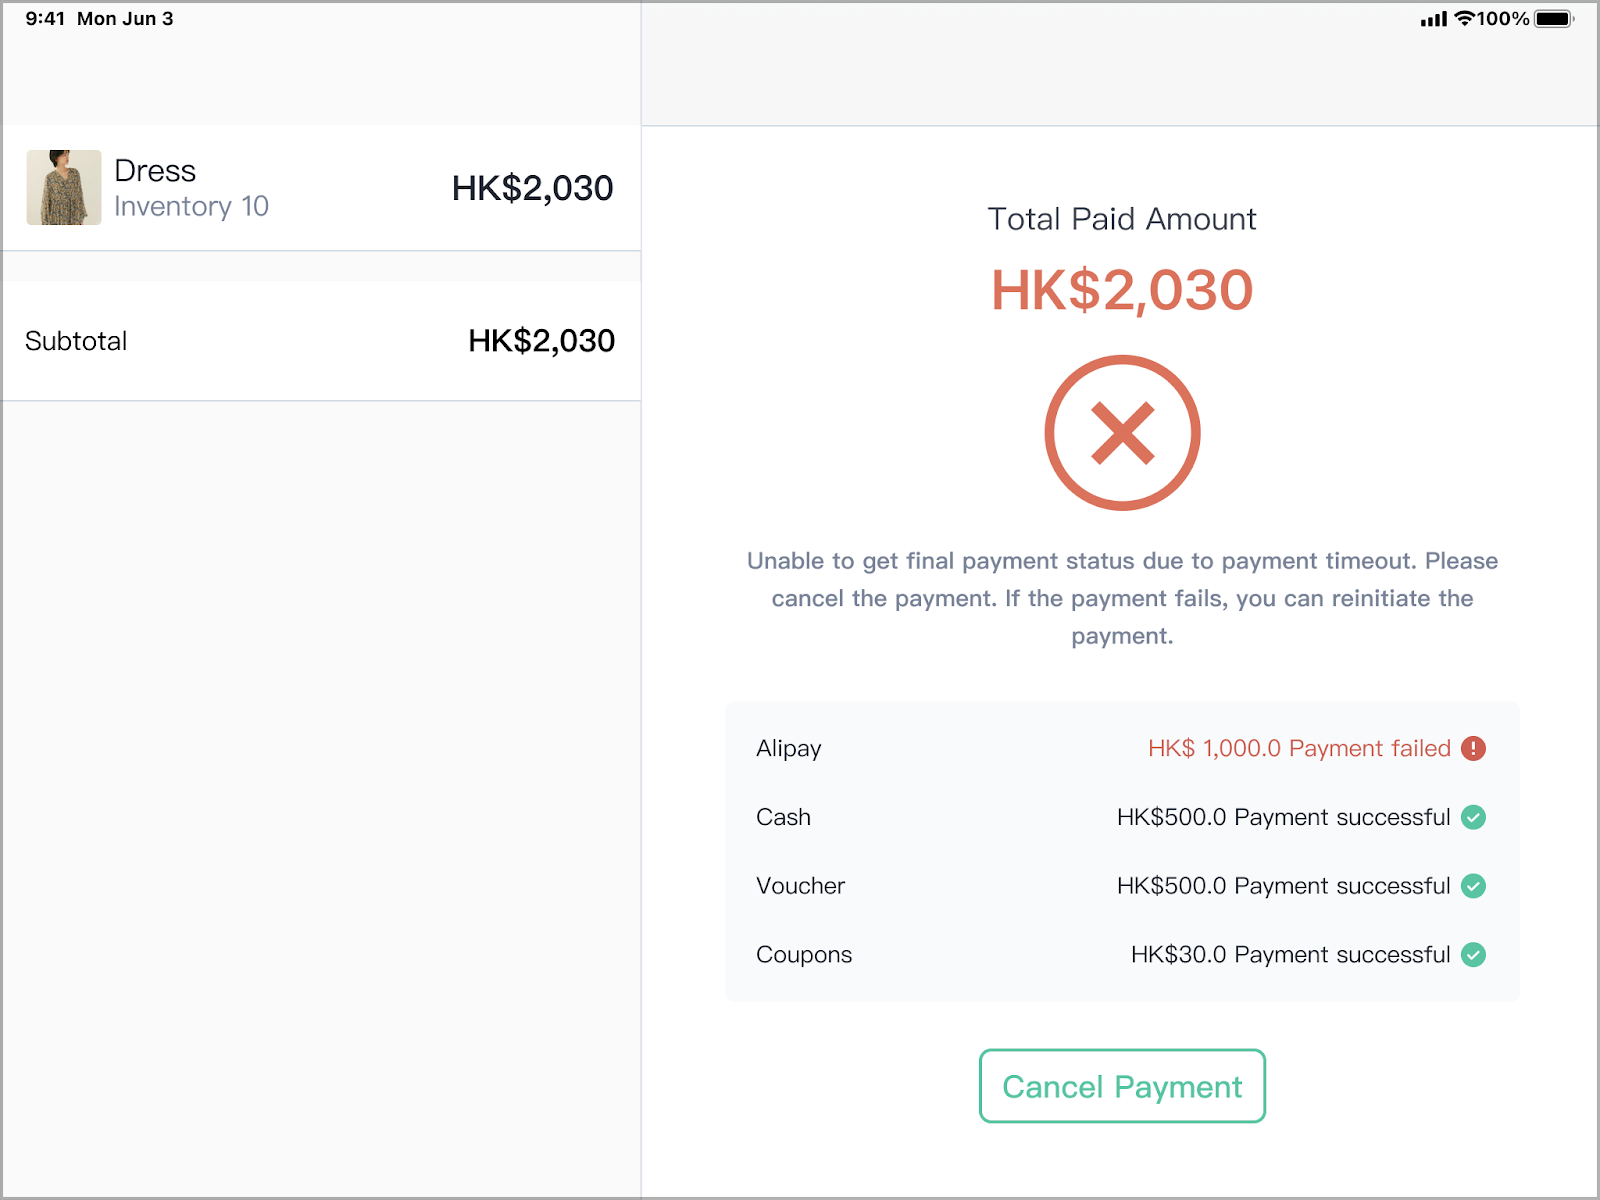
Task: Click the green checkmark beside Cash payment
Action: pyautogui.click(x=1473, y=817)
